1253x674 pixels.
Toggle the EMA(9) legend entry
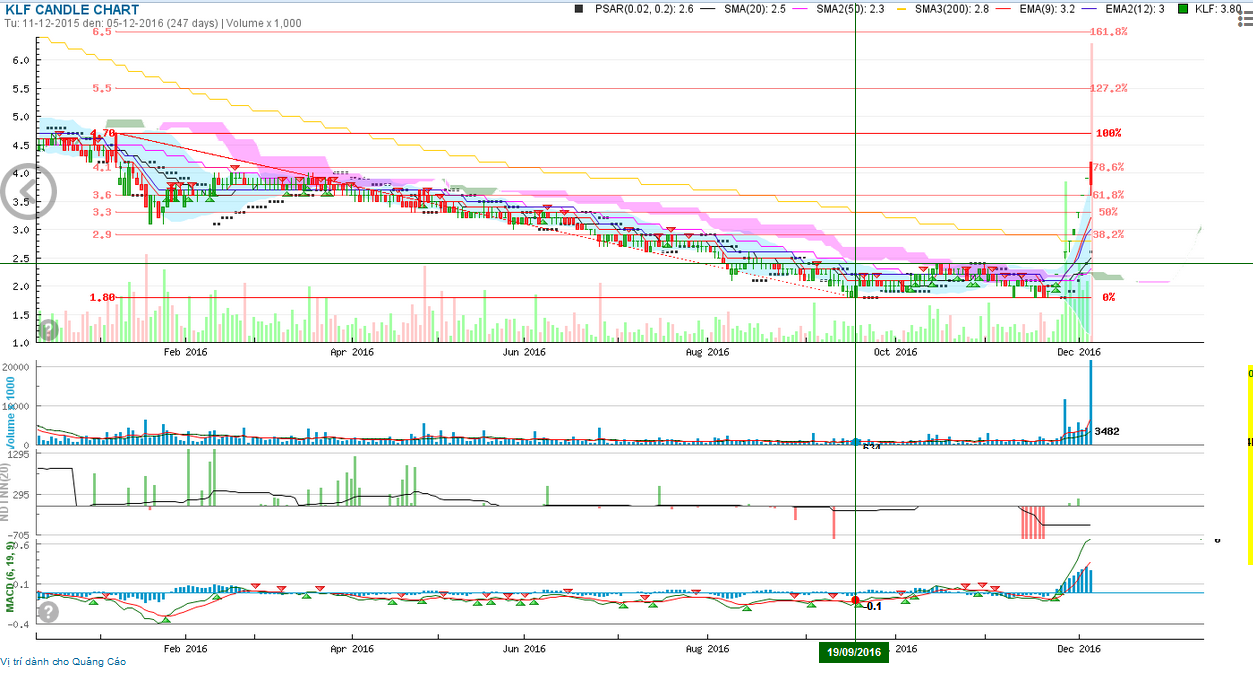1033,9
